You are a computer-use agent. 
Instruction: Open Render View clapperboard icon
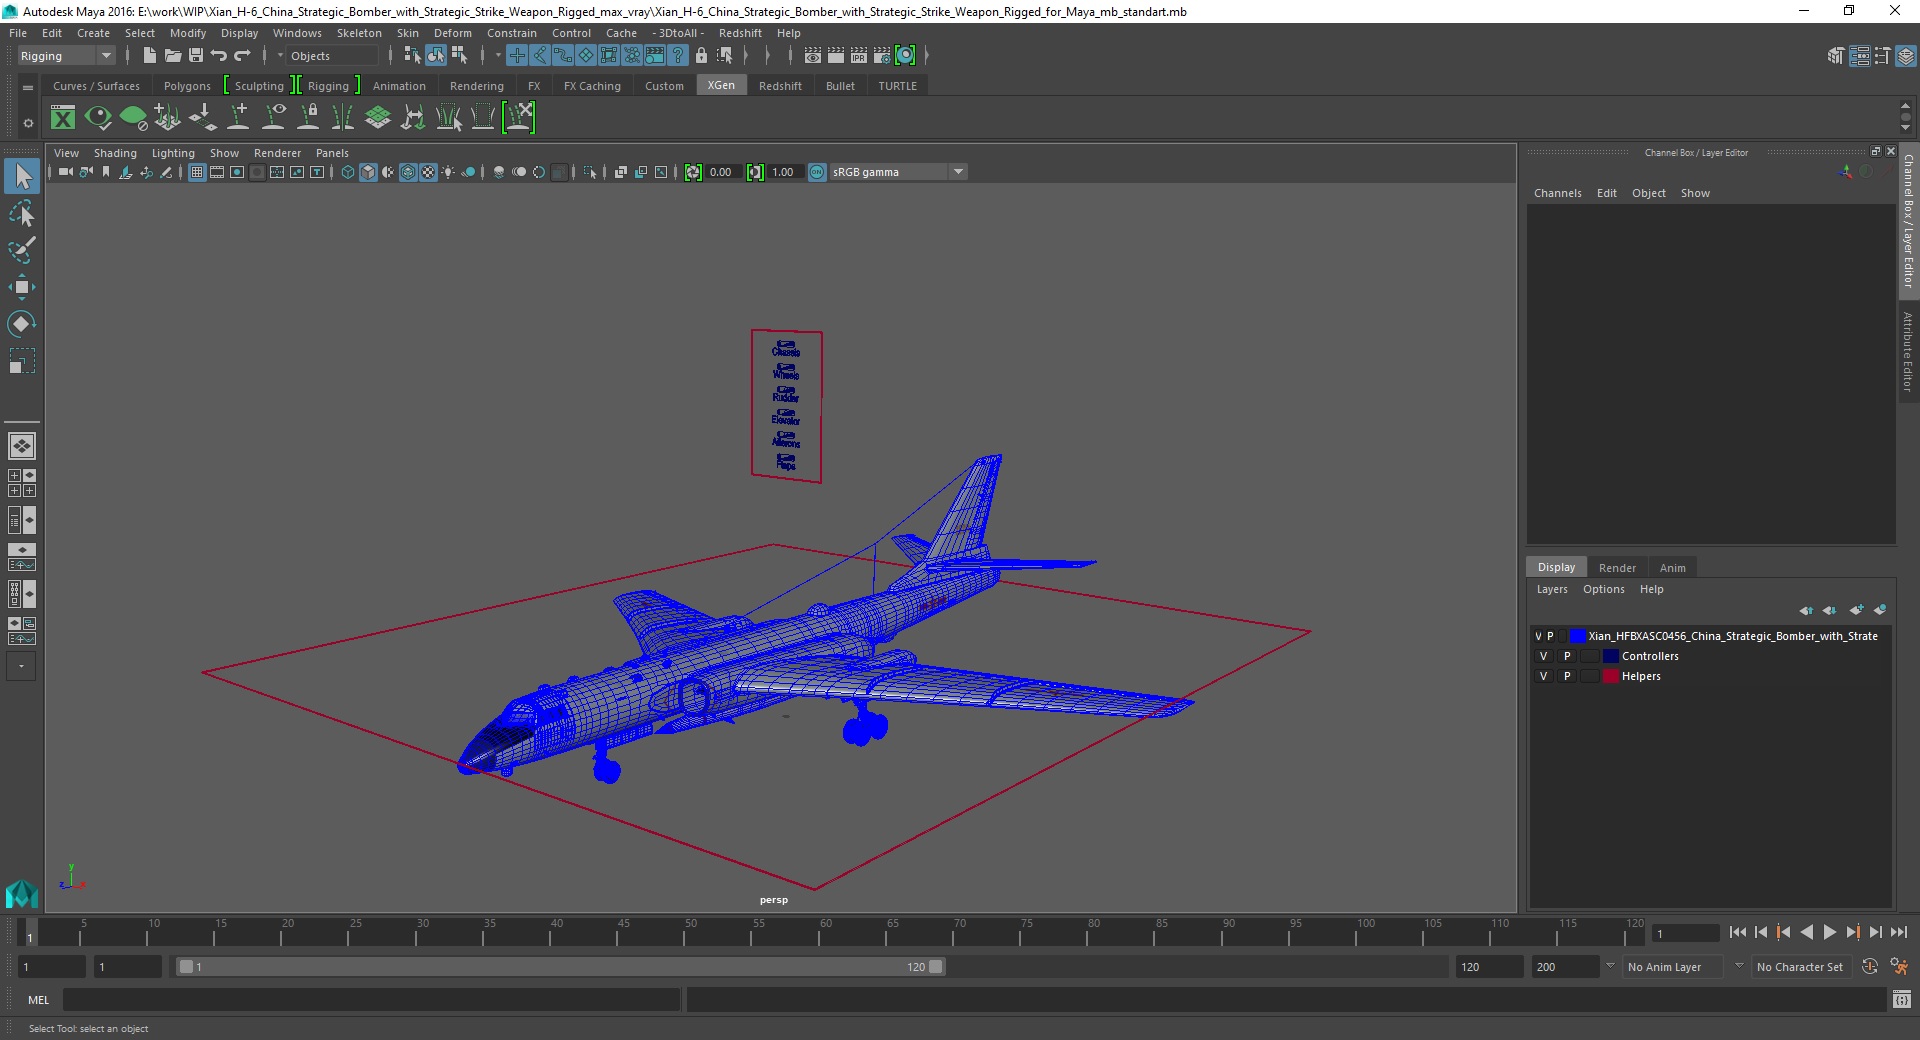(813, 56)
